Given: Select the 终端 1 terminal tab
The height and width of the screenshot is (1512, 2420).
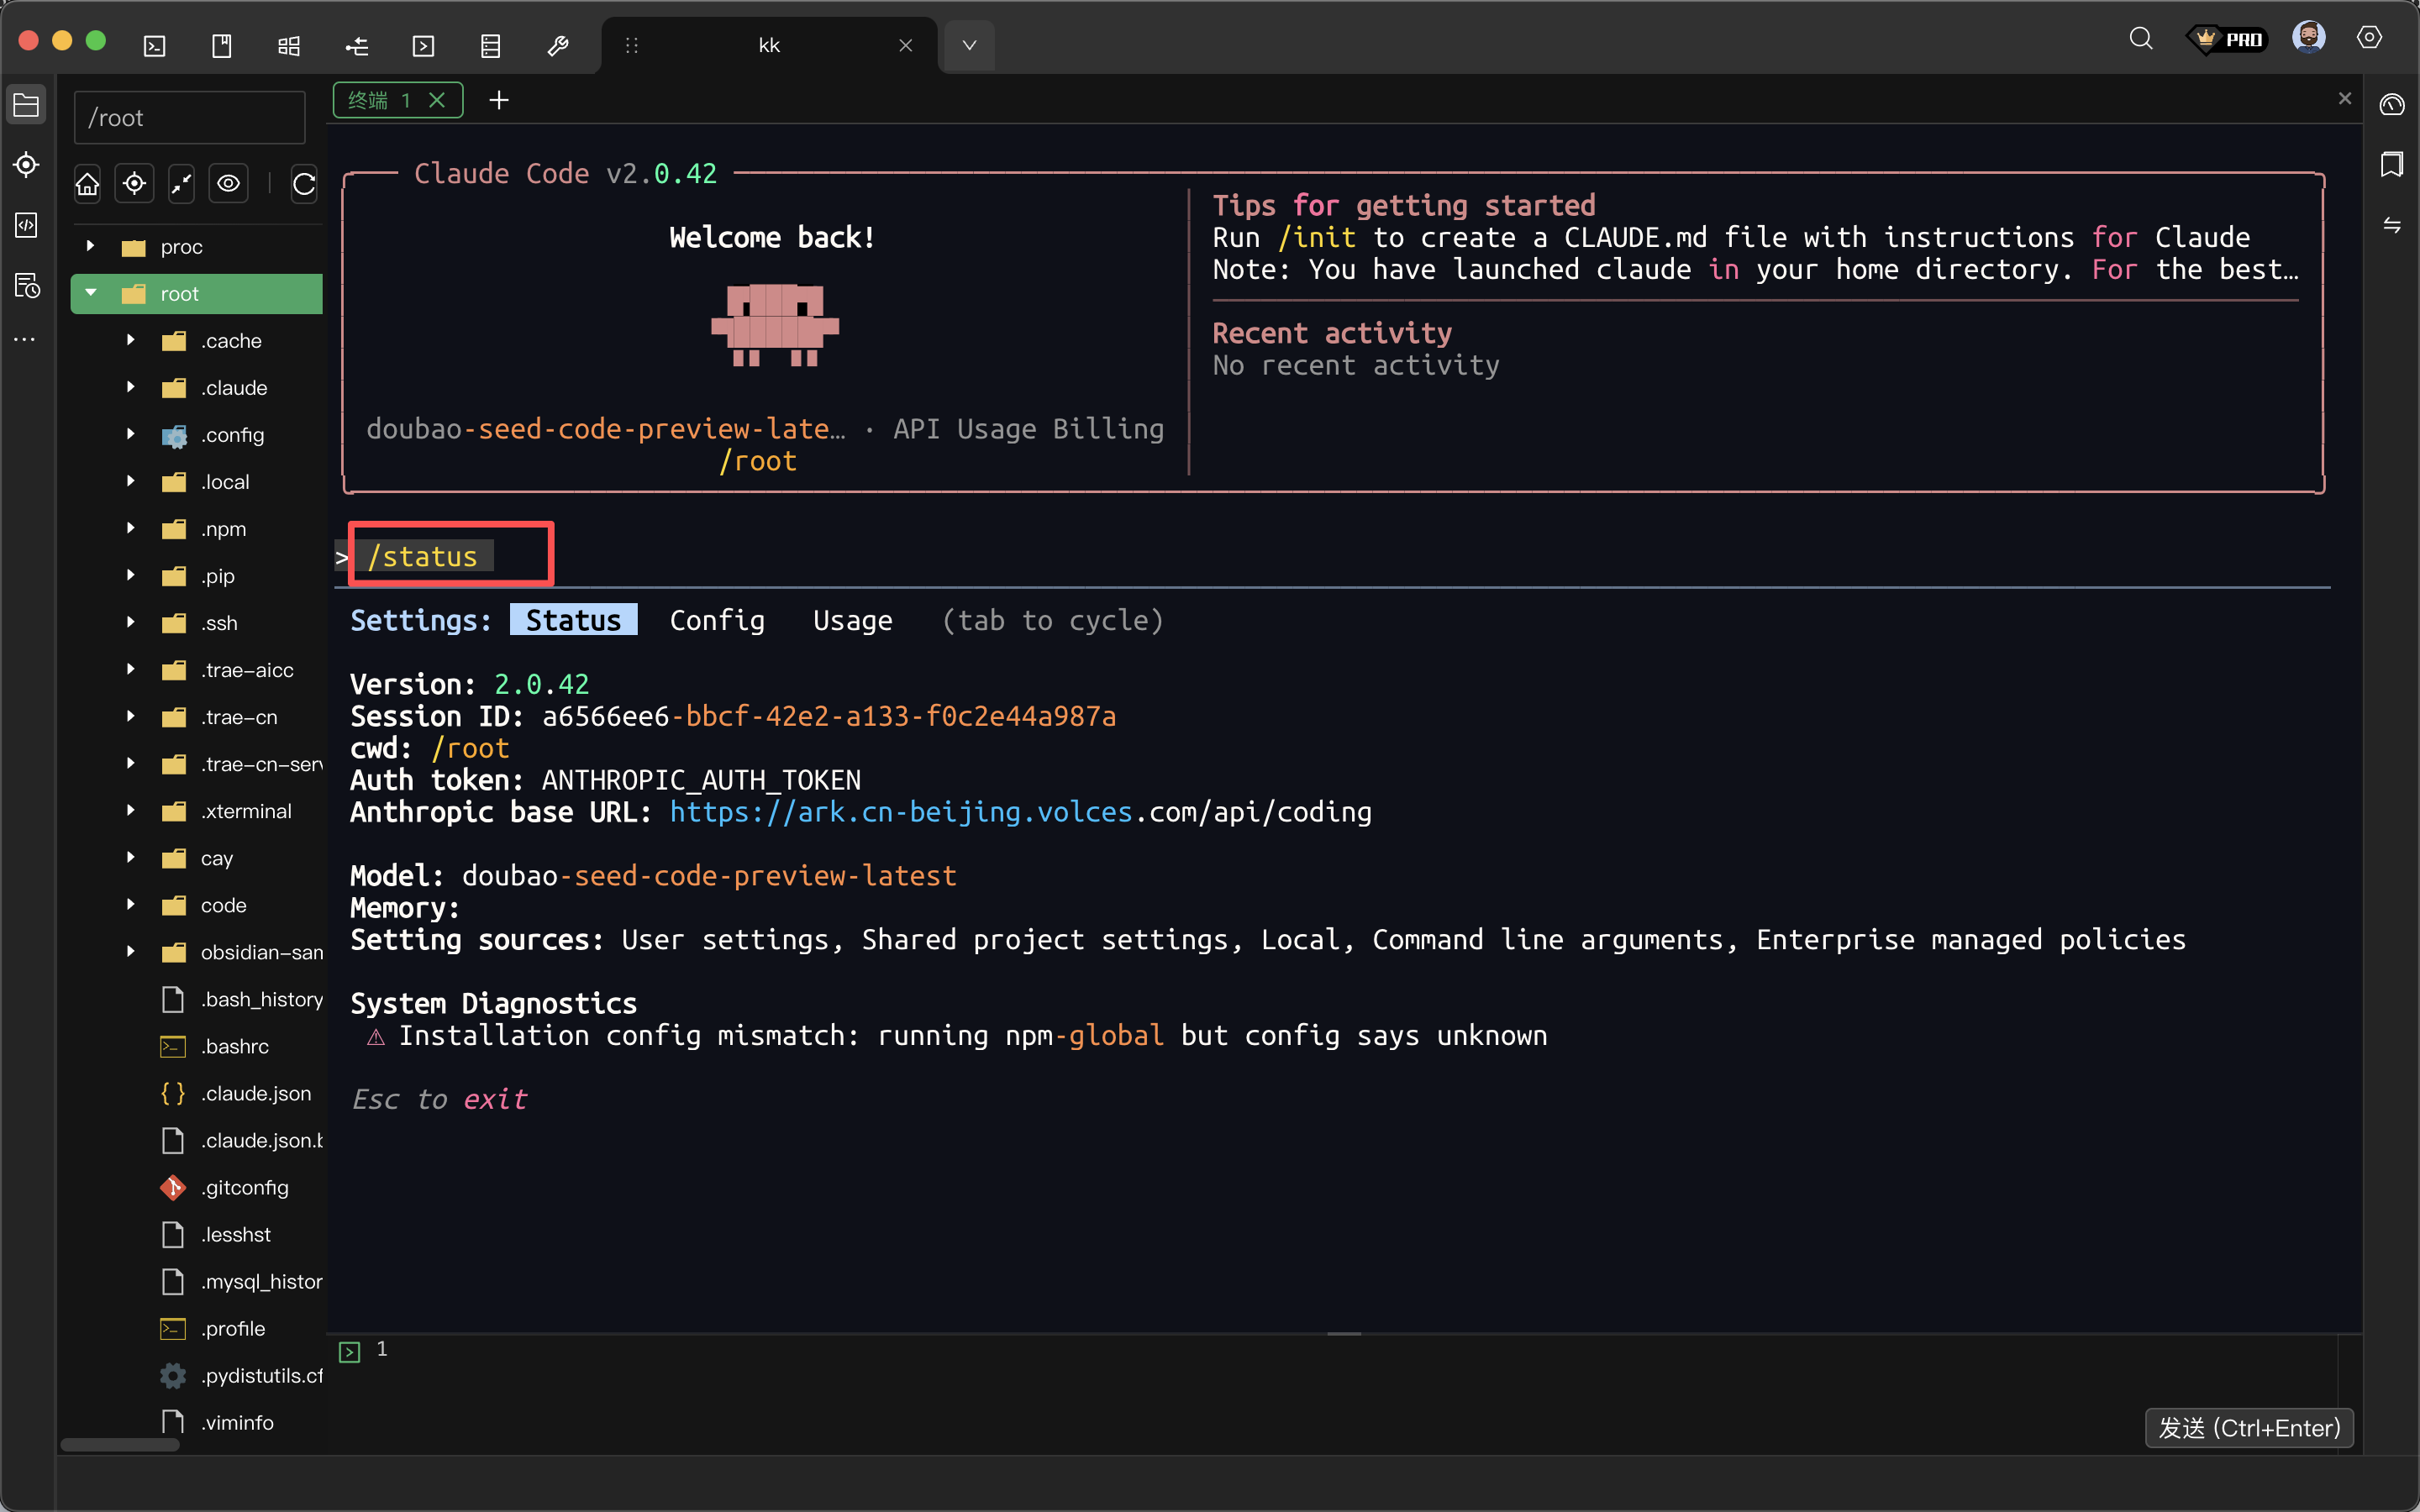Looking at the screenshot, I should 380,100.
